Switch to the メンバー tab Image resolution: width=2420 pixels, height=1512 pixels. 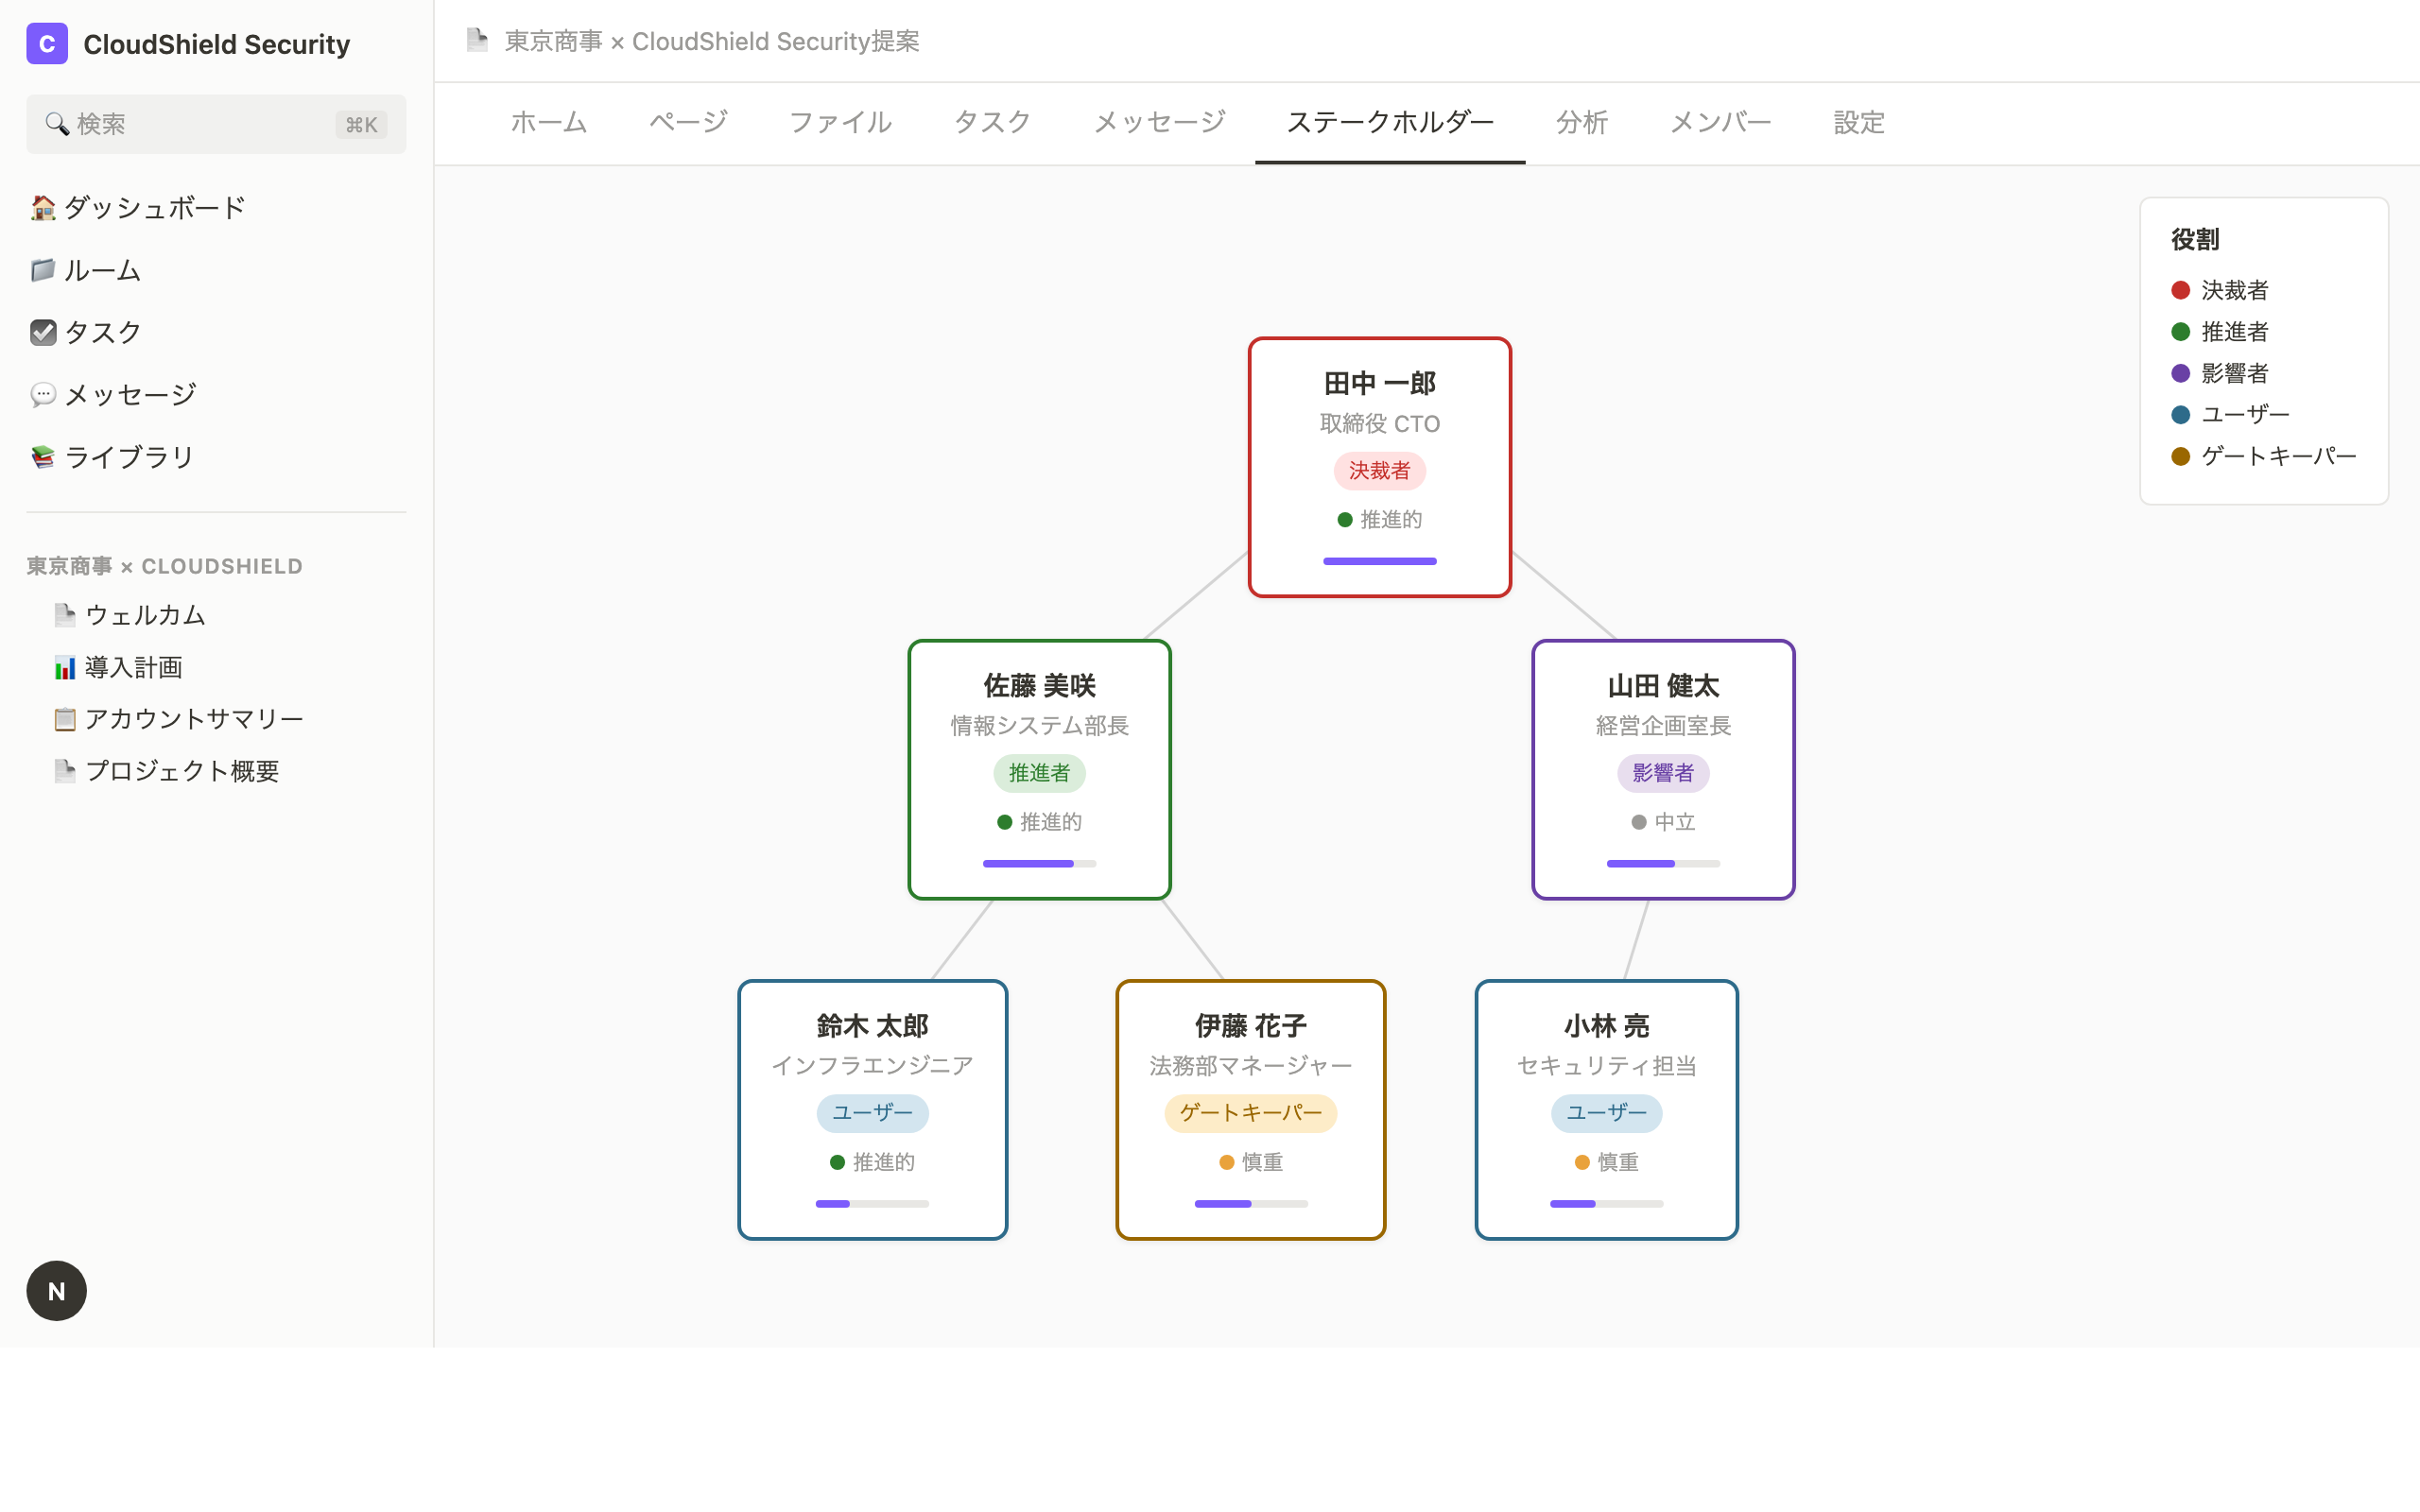1720,123
